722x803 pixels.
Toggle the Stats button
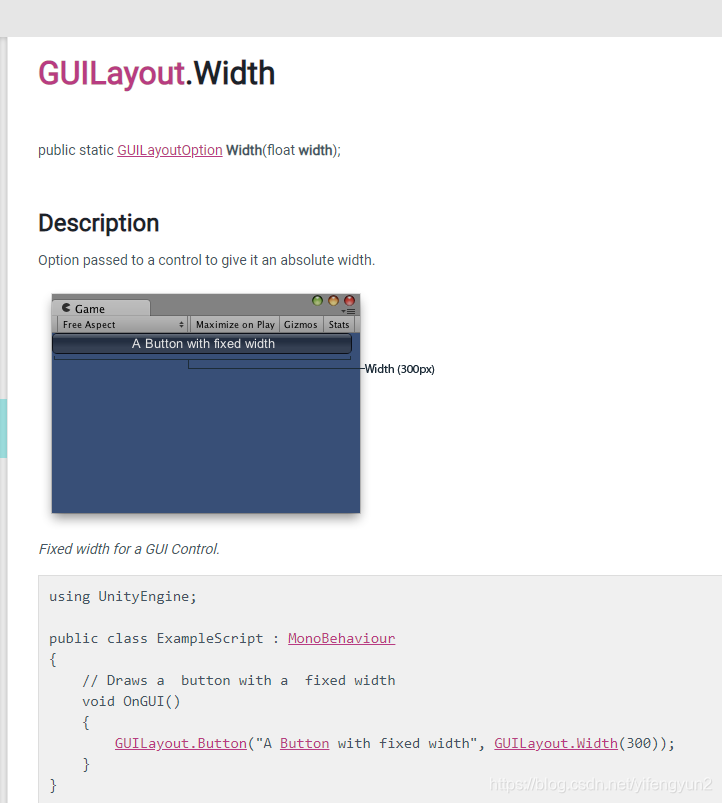338,325
